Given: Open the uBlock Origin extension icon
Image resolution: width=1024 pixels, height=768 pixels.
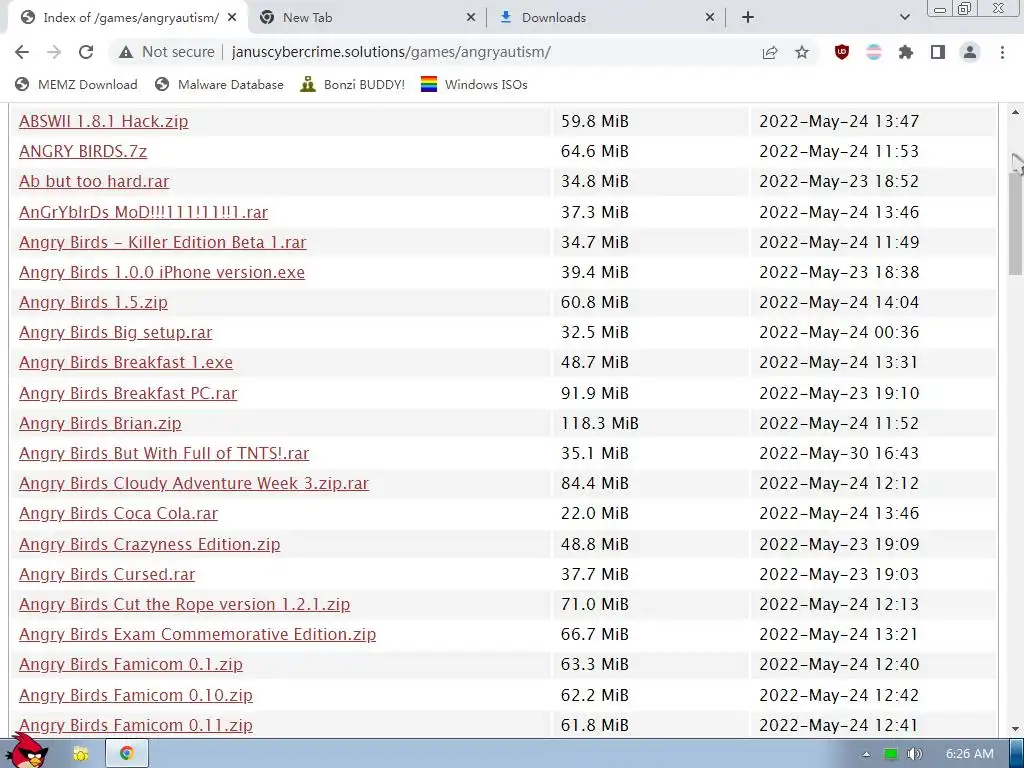Looking at the screenshot, I should pyautogui.click(x=842, y=52).
